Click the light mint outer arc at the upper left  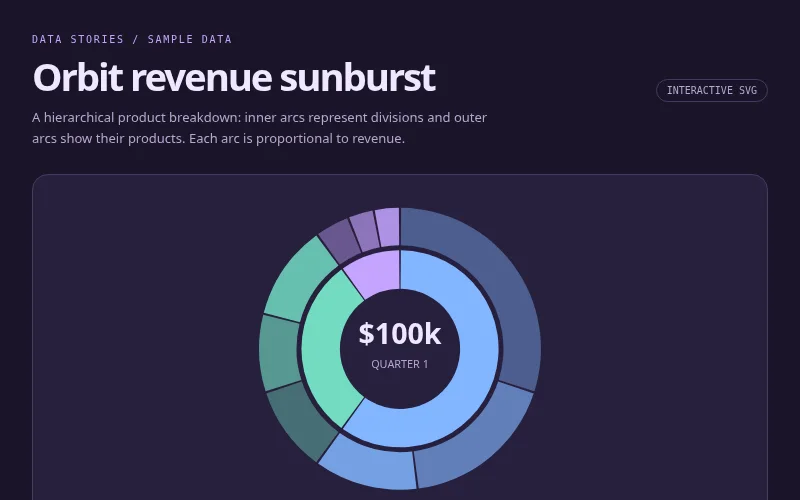tap(298, 278)
